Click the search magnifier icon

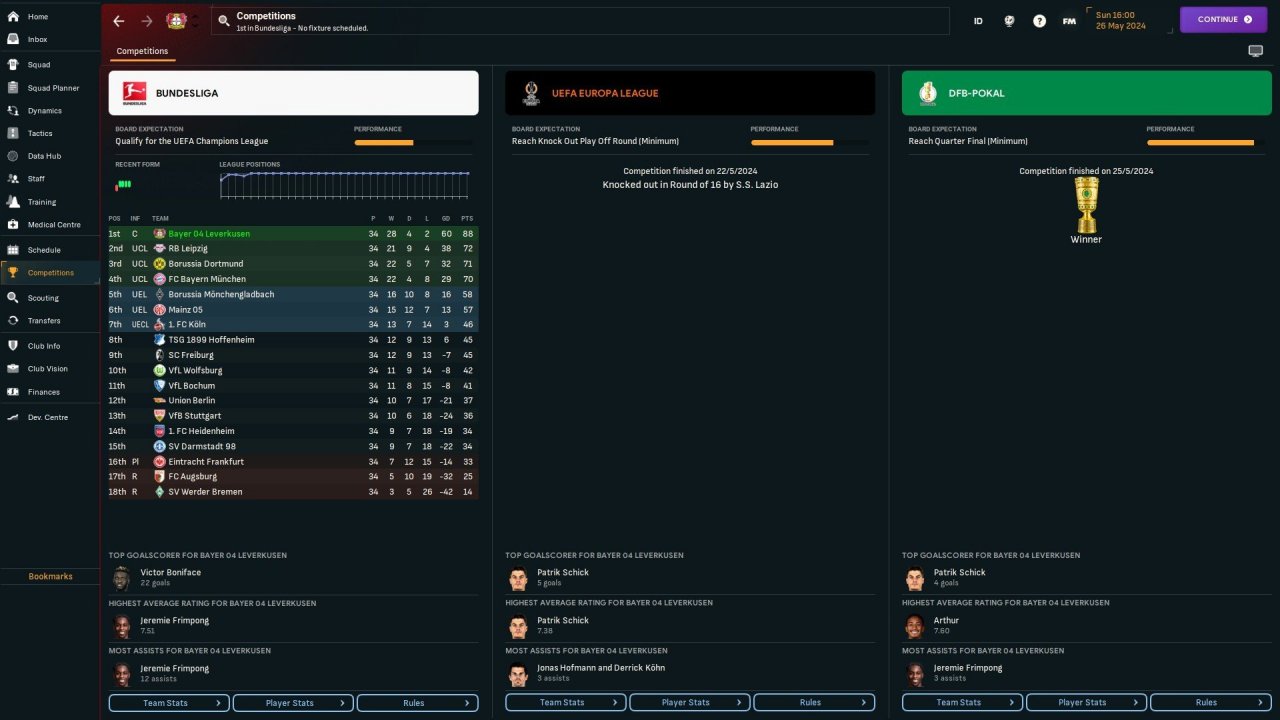click(224, 21)
